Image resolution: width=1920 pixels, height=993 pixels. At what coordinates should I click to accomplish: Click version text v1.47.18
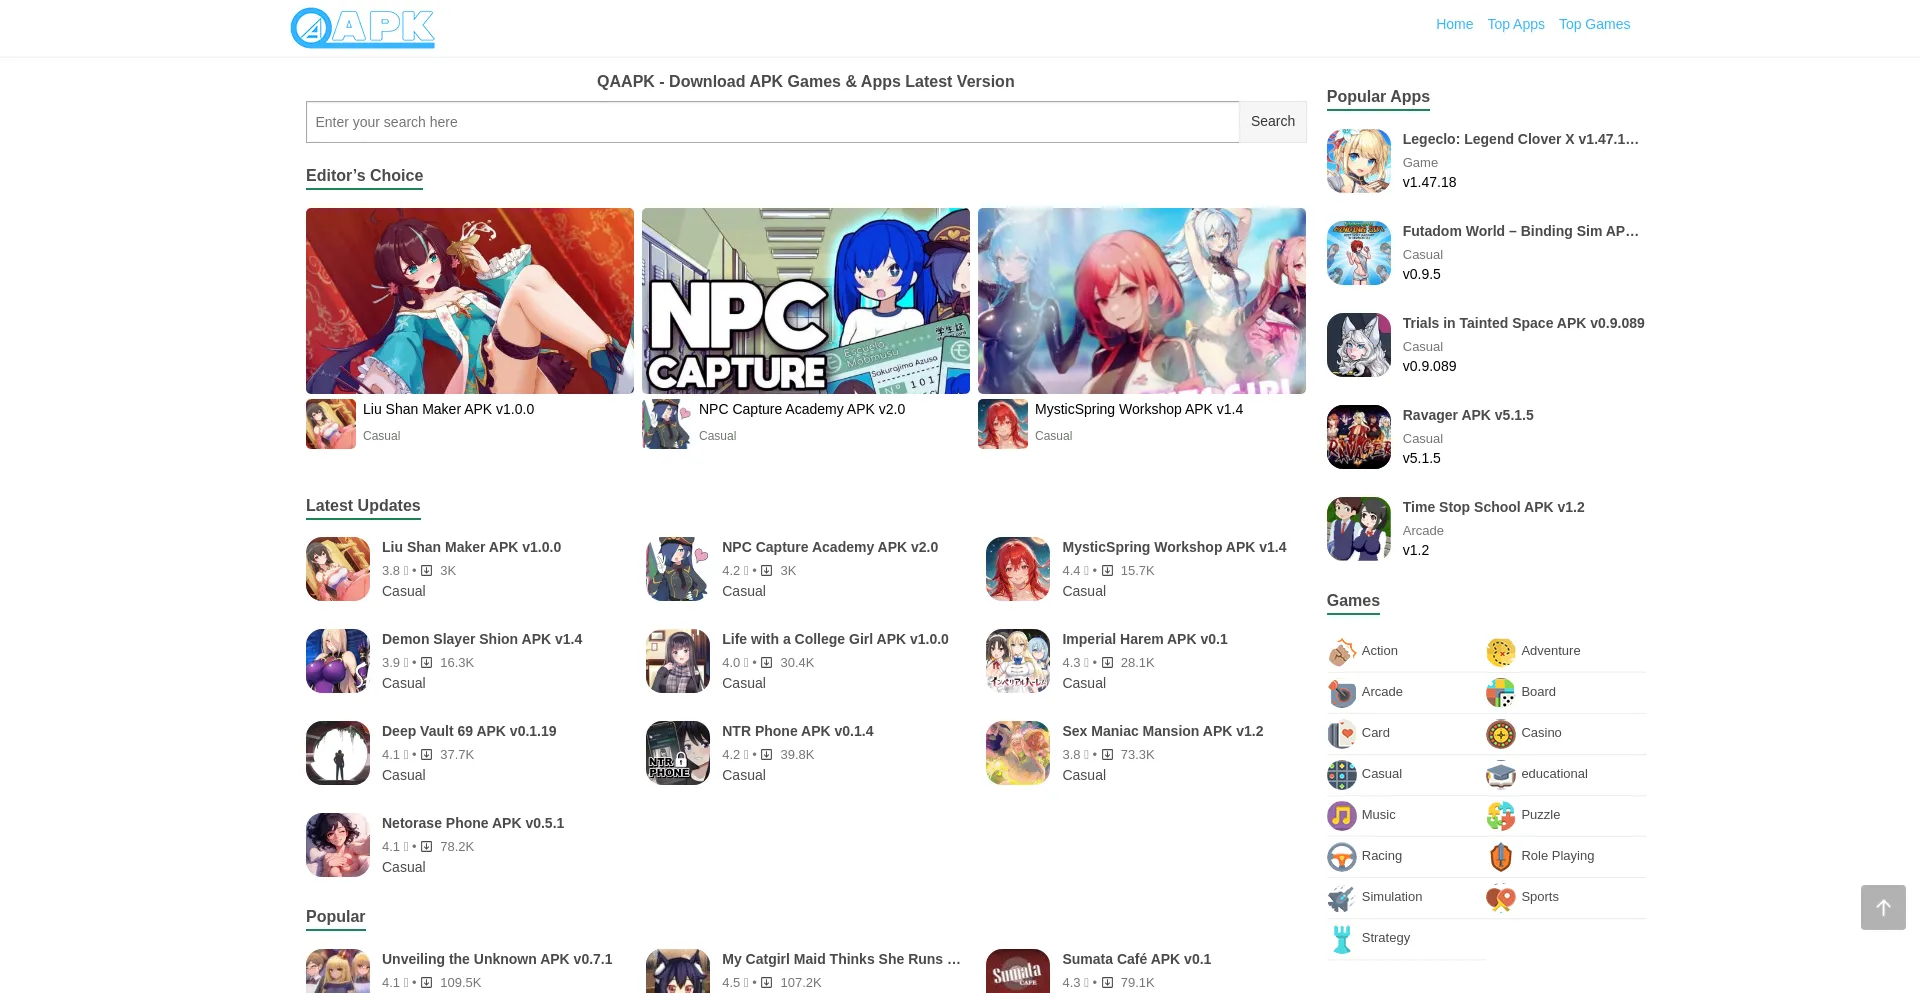[1429, 182]
